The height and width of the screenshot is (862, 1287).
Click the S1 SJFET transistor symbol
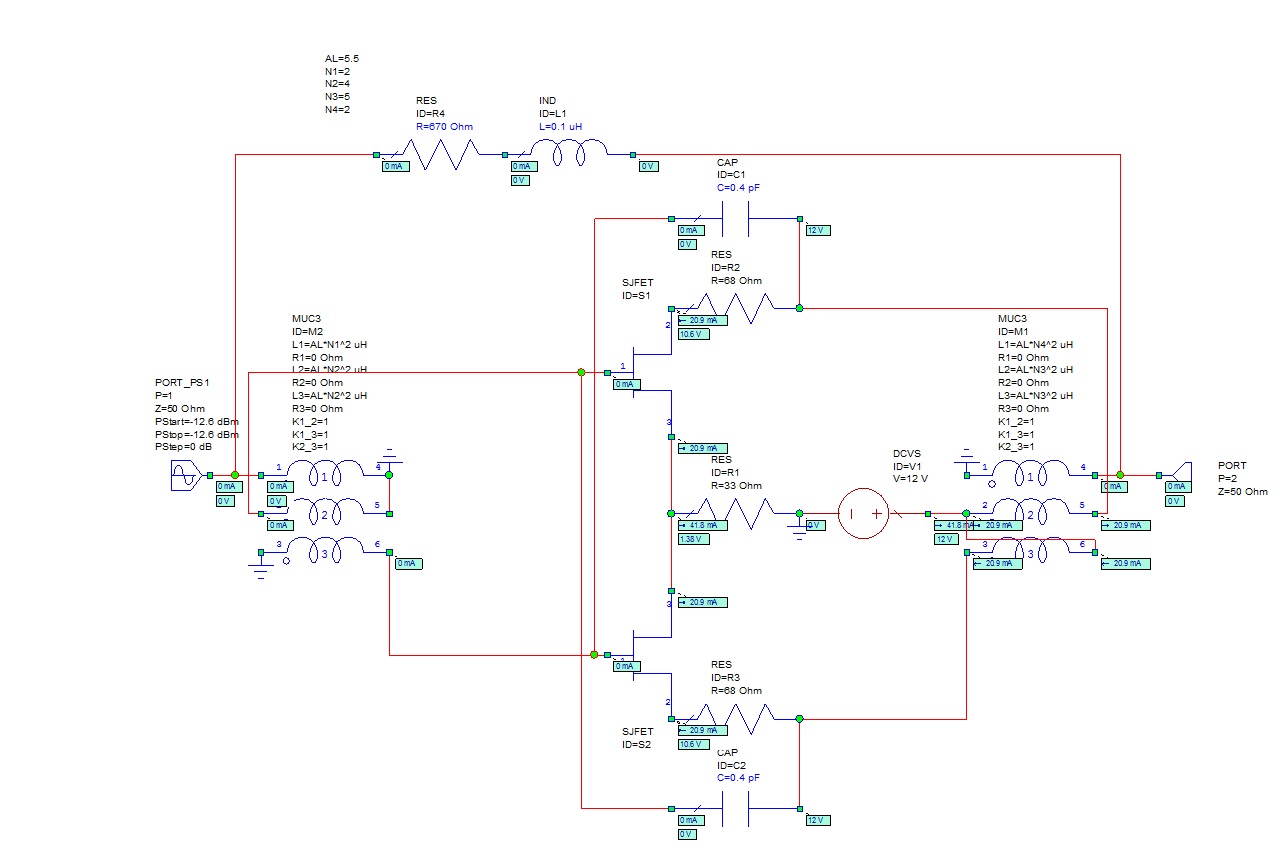click(x=650, y=372)
